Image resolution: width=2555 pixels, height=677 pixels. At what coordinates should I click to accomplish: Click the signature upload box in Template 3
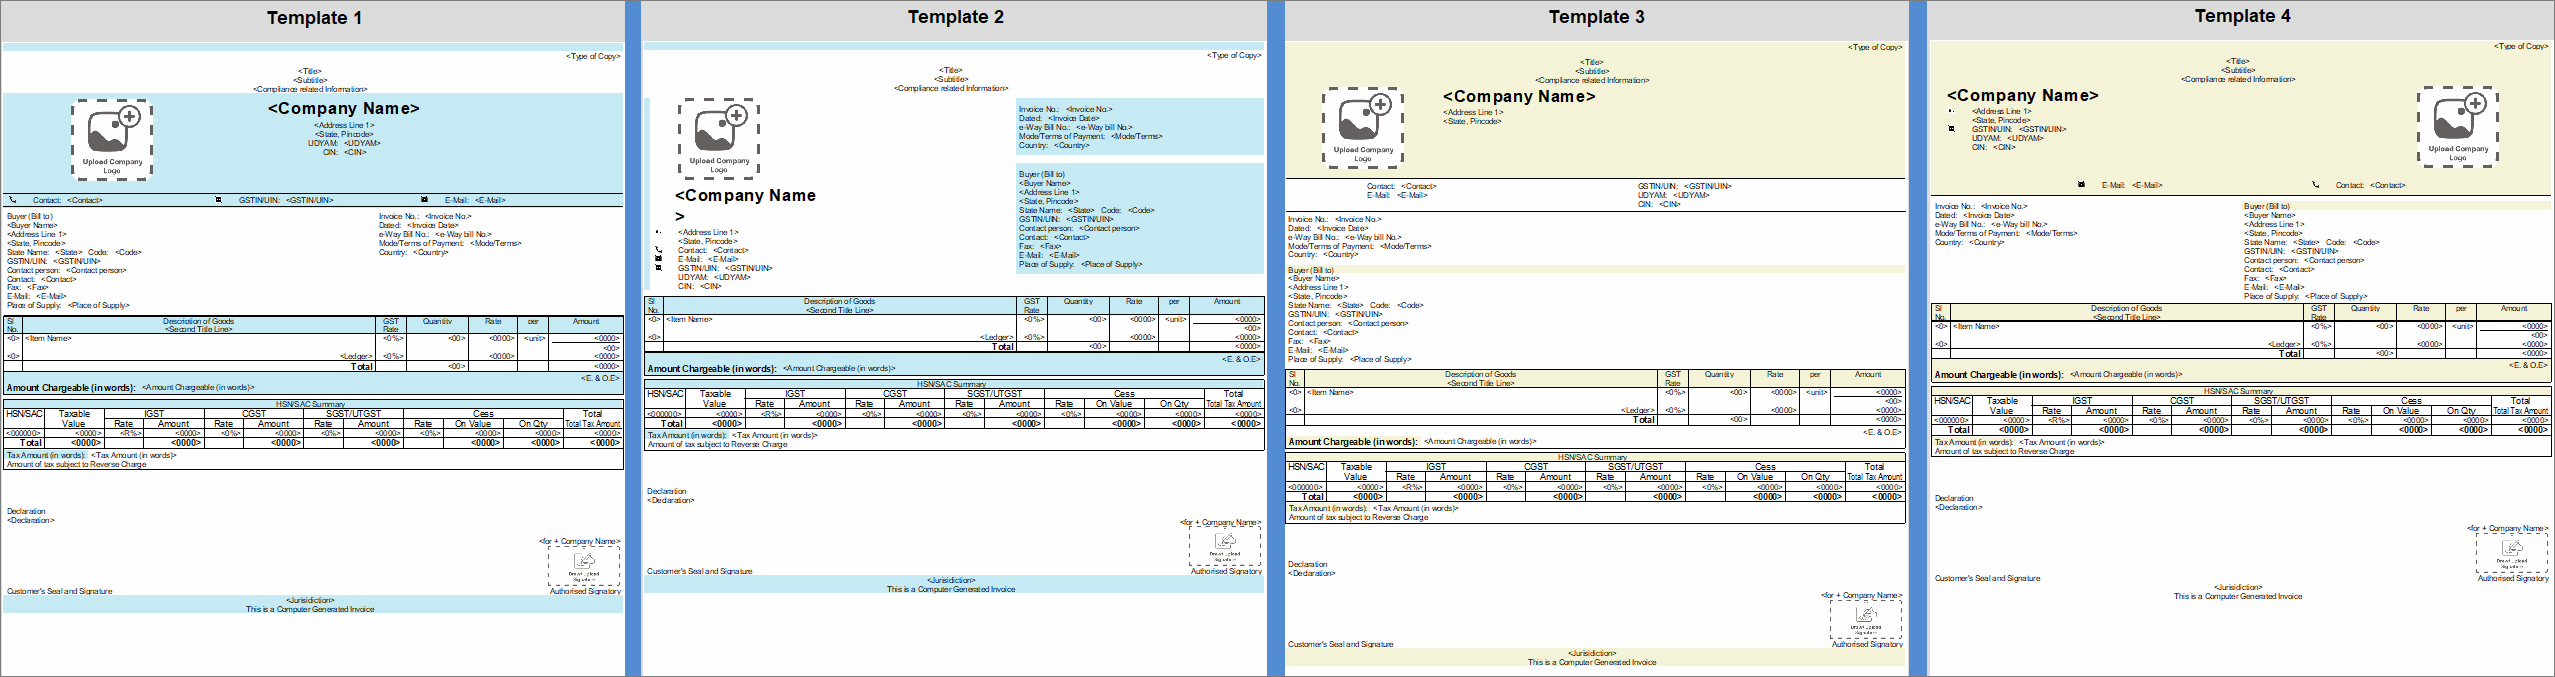coord(1866,619)
